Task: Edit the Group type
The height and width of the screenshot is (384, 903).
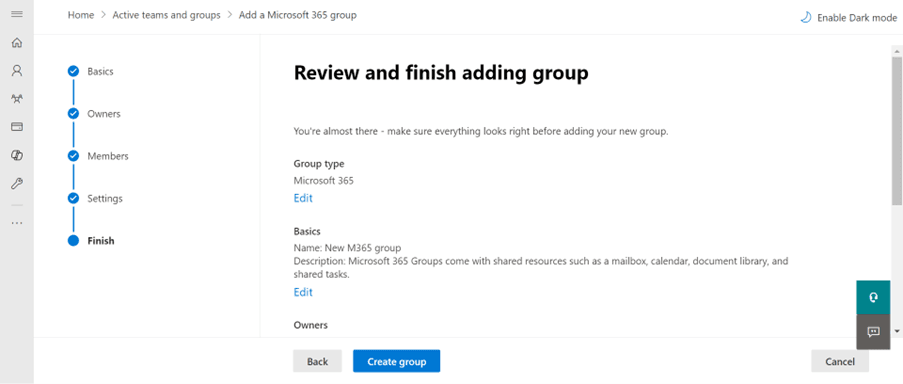Action: coord(303,198)
